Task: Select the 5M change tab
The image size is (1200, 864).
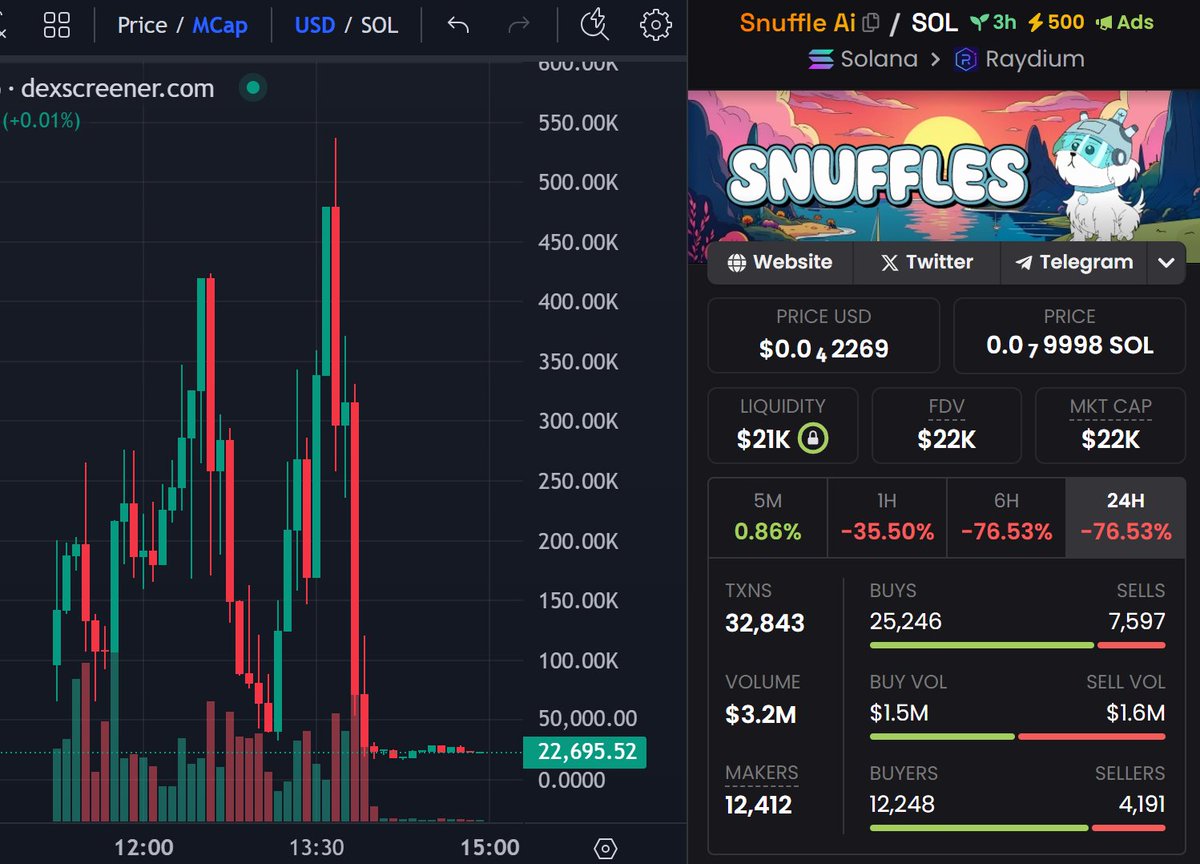Action: click(767, 518)
